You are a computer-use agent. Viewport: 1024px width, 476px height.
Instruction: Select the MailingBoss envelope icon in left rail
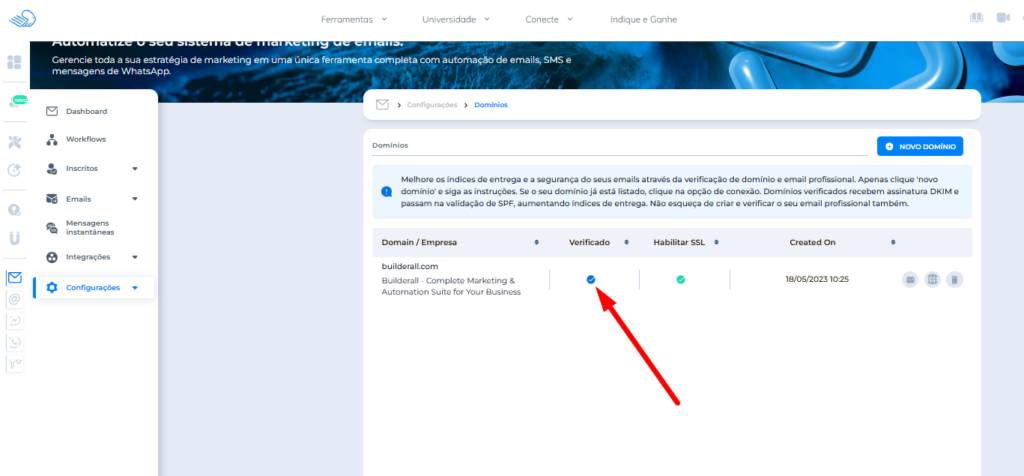click(14, 278)
